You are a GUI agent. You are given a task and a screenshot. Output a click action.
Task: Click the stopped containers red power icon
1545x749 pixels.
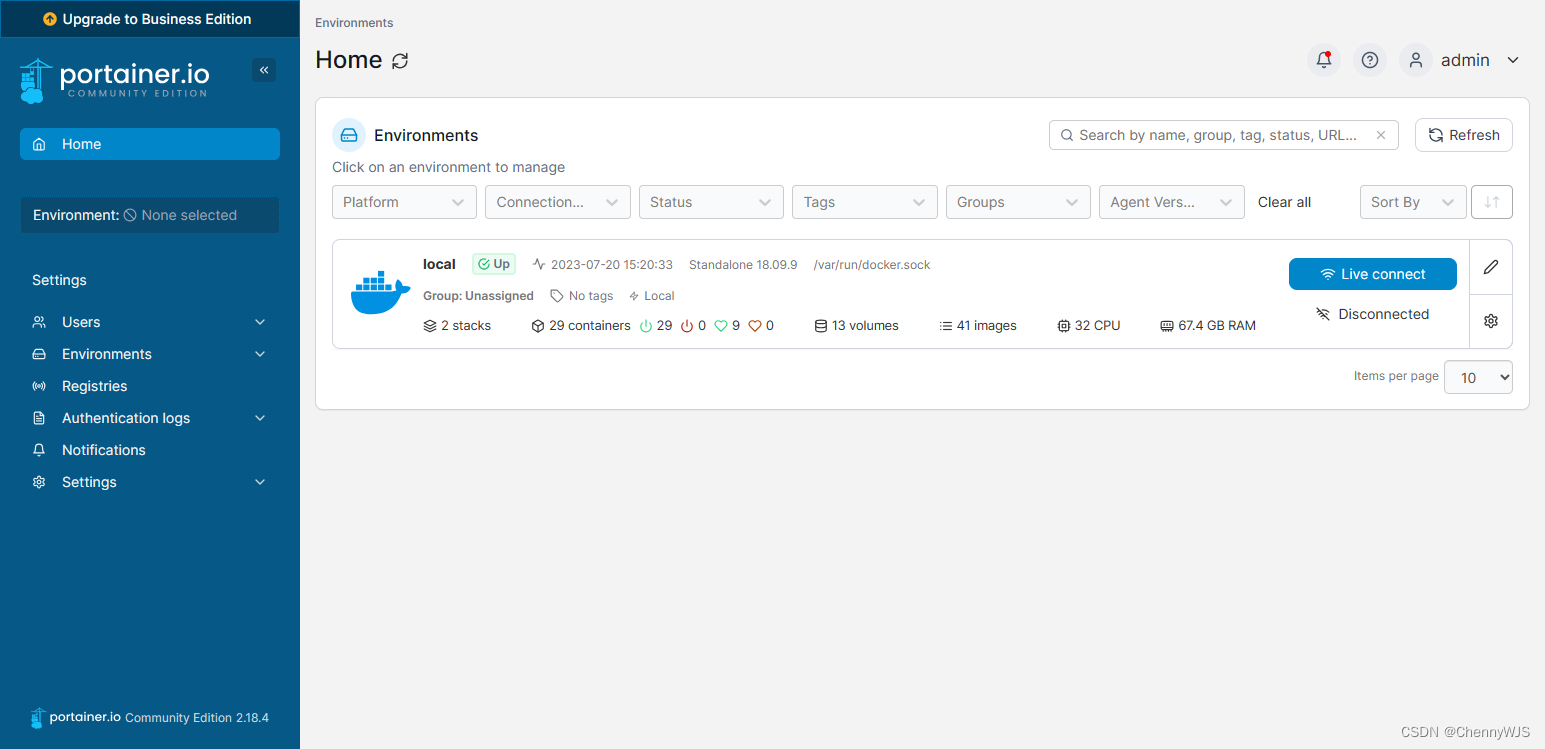pyautogui.click(x=687, y=326)
